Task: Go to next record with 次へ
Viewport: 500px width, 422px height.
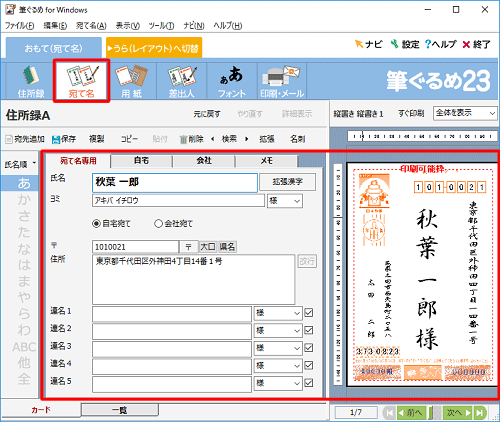Action: point(458,413)
